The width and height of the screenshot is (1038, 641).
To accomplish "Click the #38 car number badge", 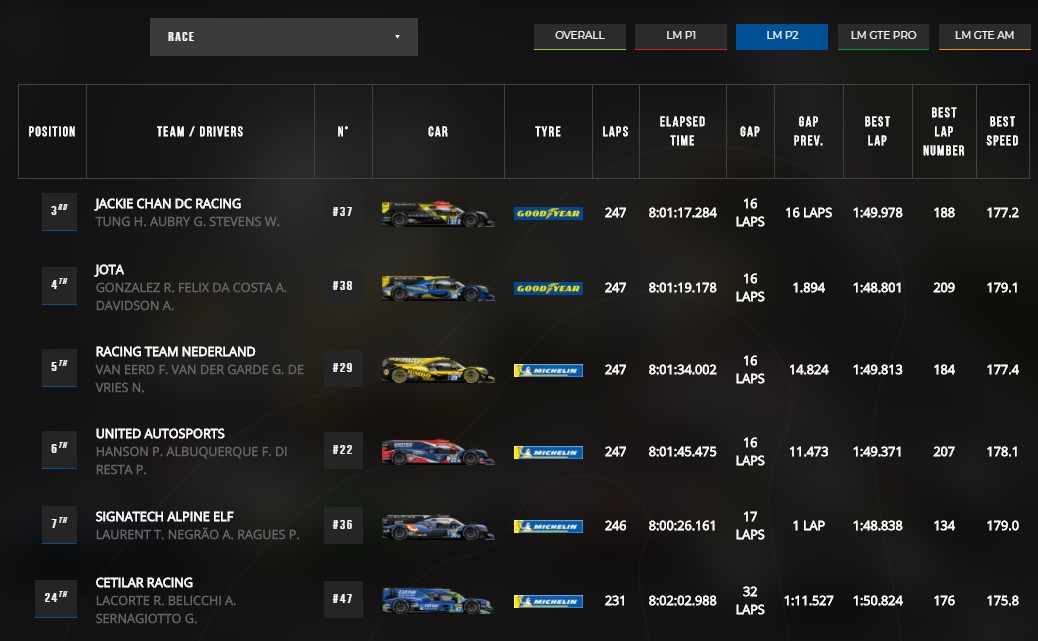I will [x=343, y=286].
